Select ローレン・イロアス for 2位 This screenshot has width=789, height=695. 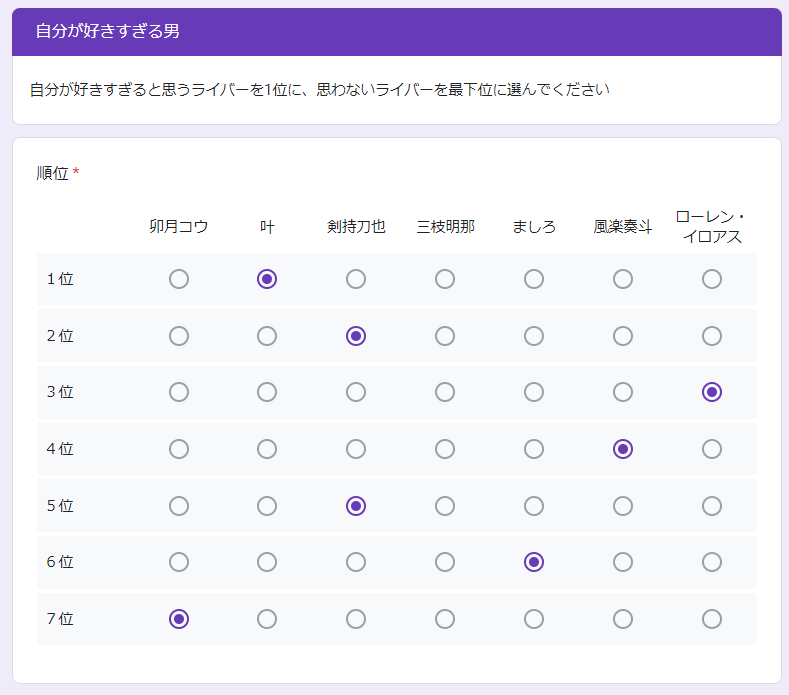coord(712,336)
